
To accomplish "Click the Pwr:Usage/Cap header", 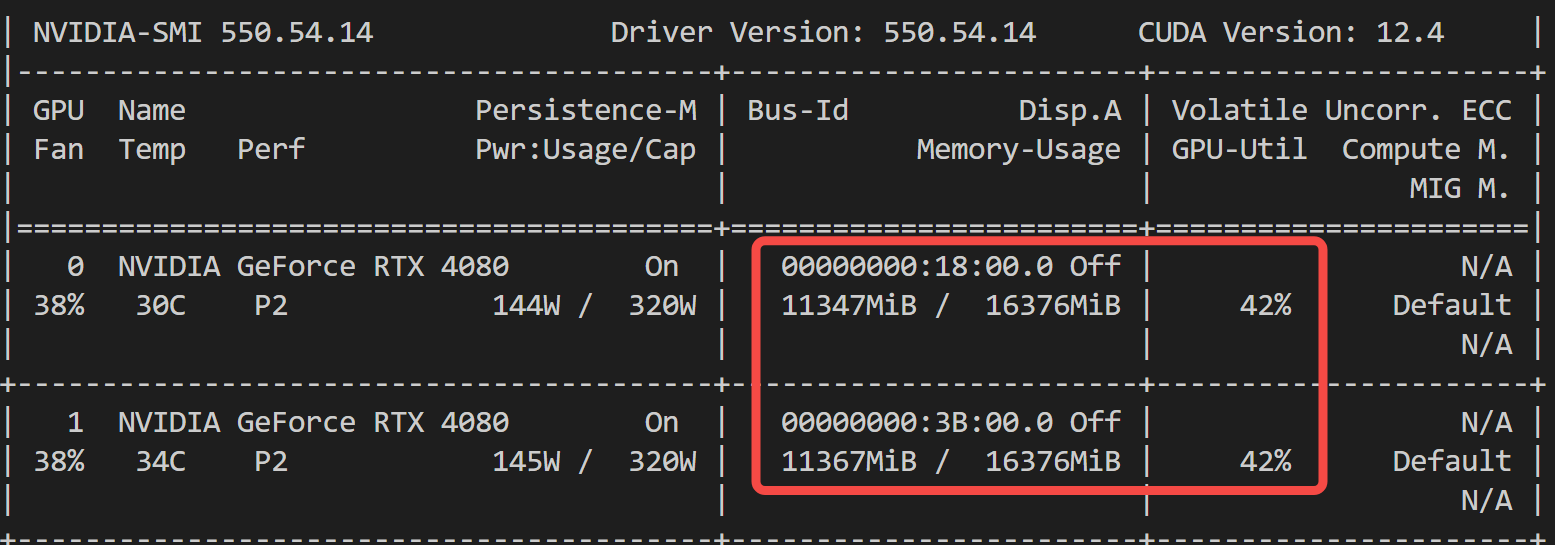I will [586, 150].
